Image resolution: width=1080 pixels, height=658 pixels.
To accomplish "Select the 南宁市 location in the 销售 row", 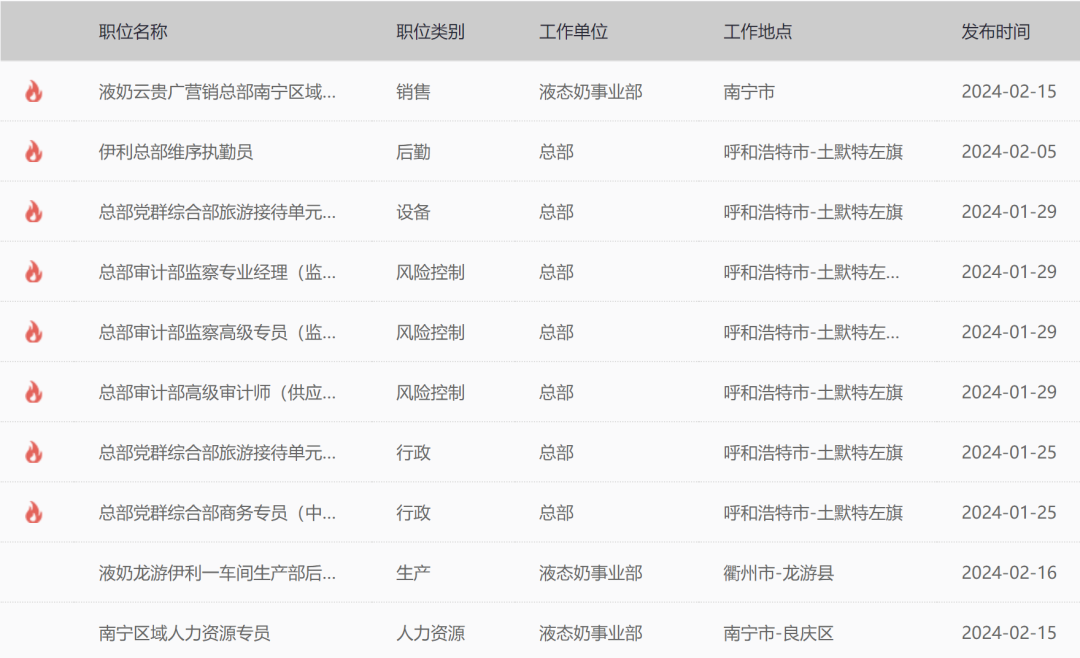I will coord(749,92).
